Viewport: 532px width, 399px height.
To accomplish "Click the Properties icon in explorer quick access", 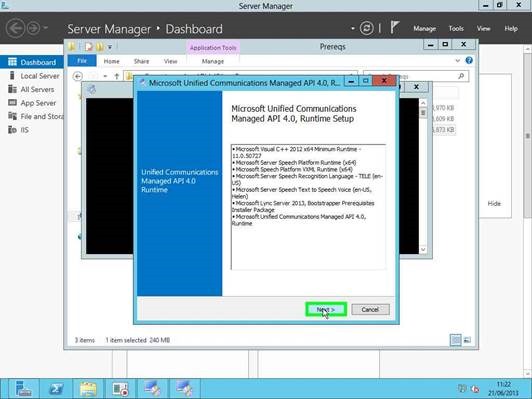I will click(89, 46).
